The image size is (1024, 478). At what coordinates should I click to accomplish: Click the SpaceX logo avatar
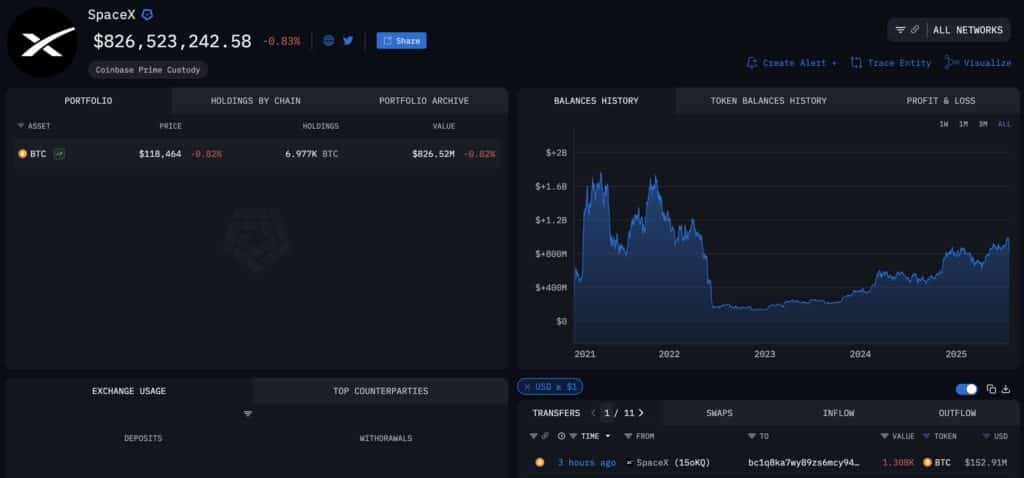coord(41,42)
